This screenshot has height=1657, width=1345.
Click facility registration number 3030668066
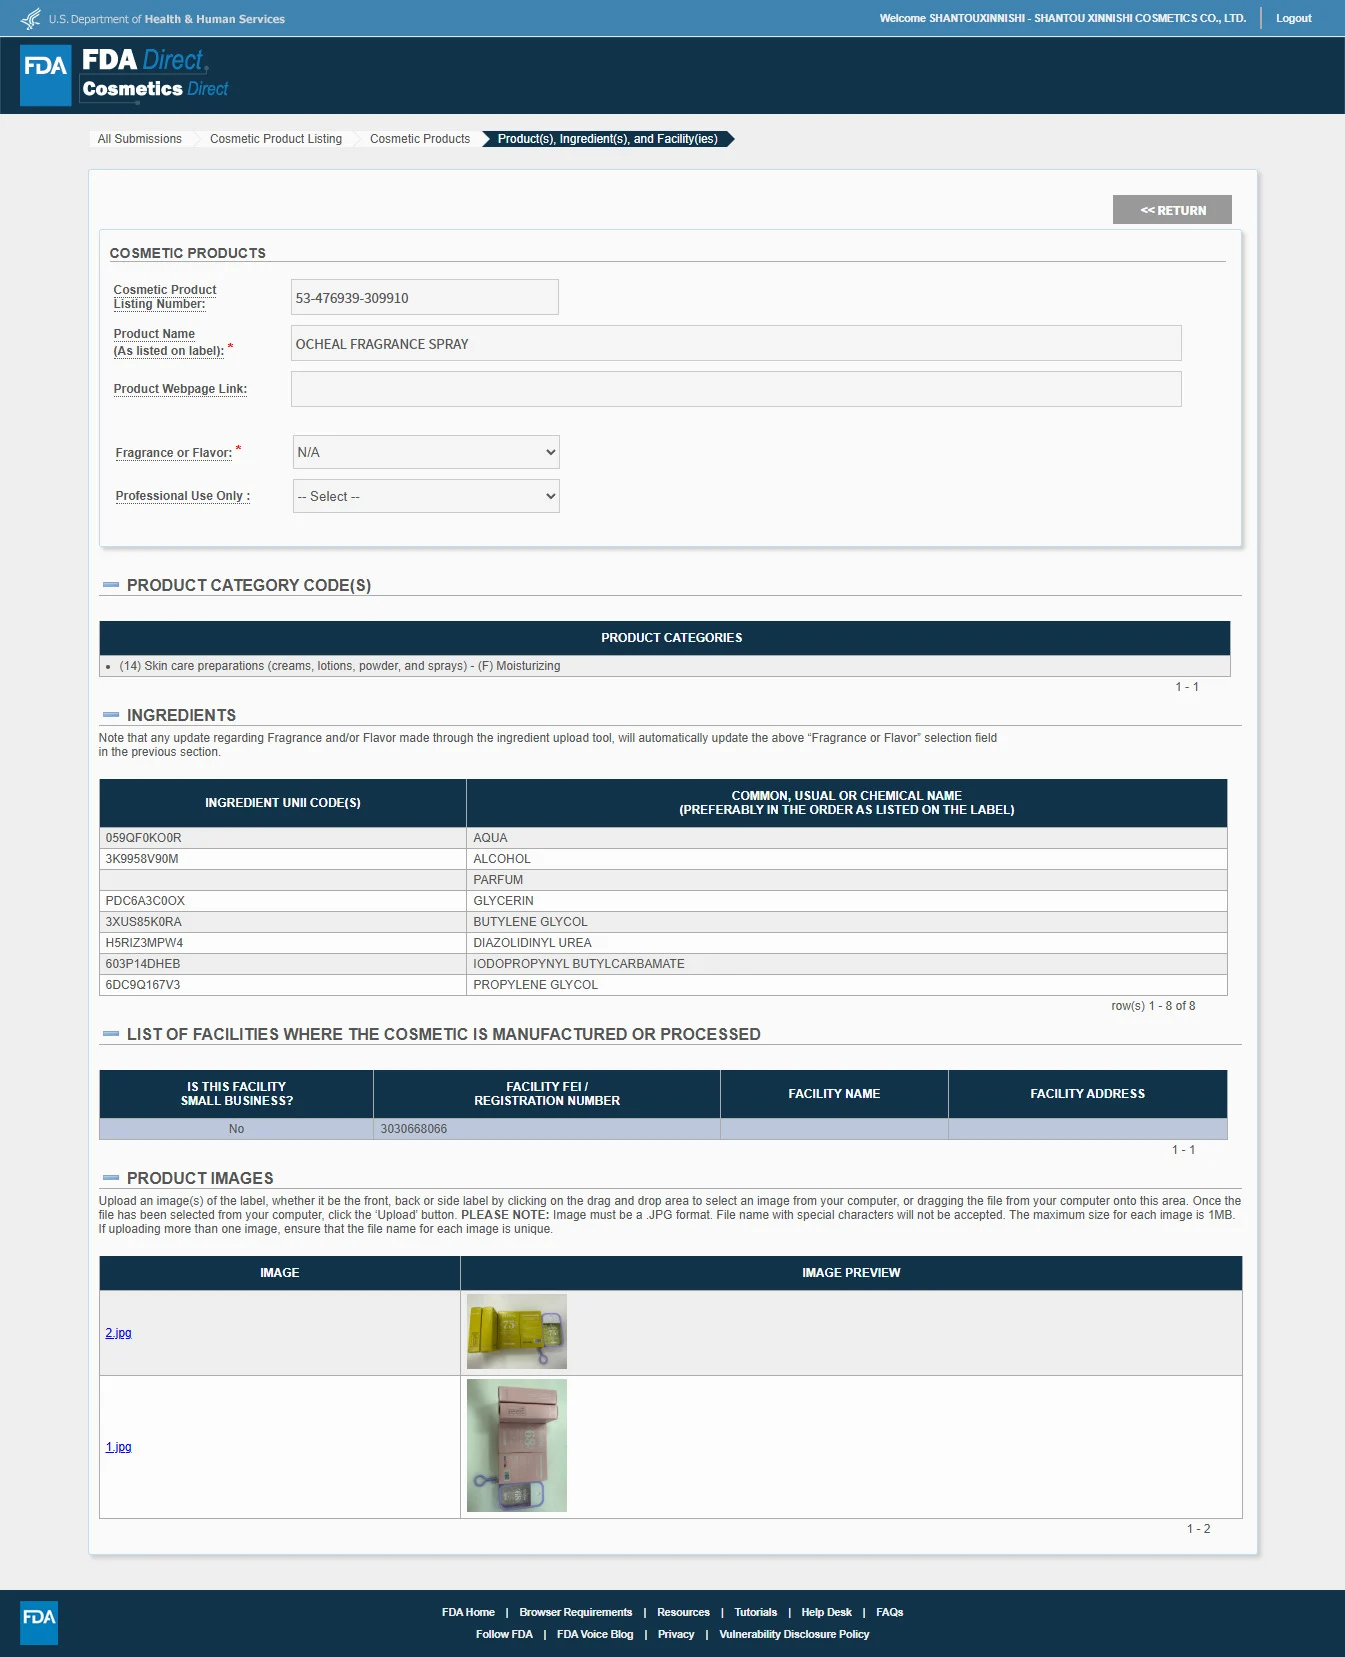pos(414,1129)
